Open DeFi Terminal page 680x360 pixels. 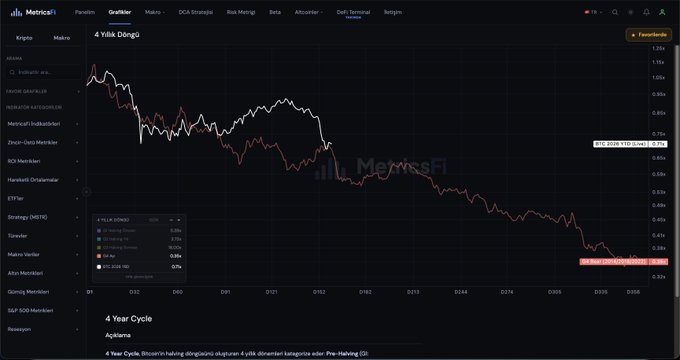[353, 12]
